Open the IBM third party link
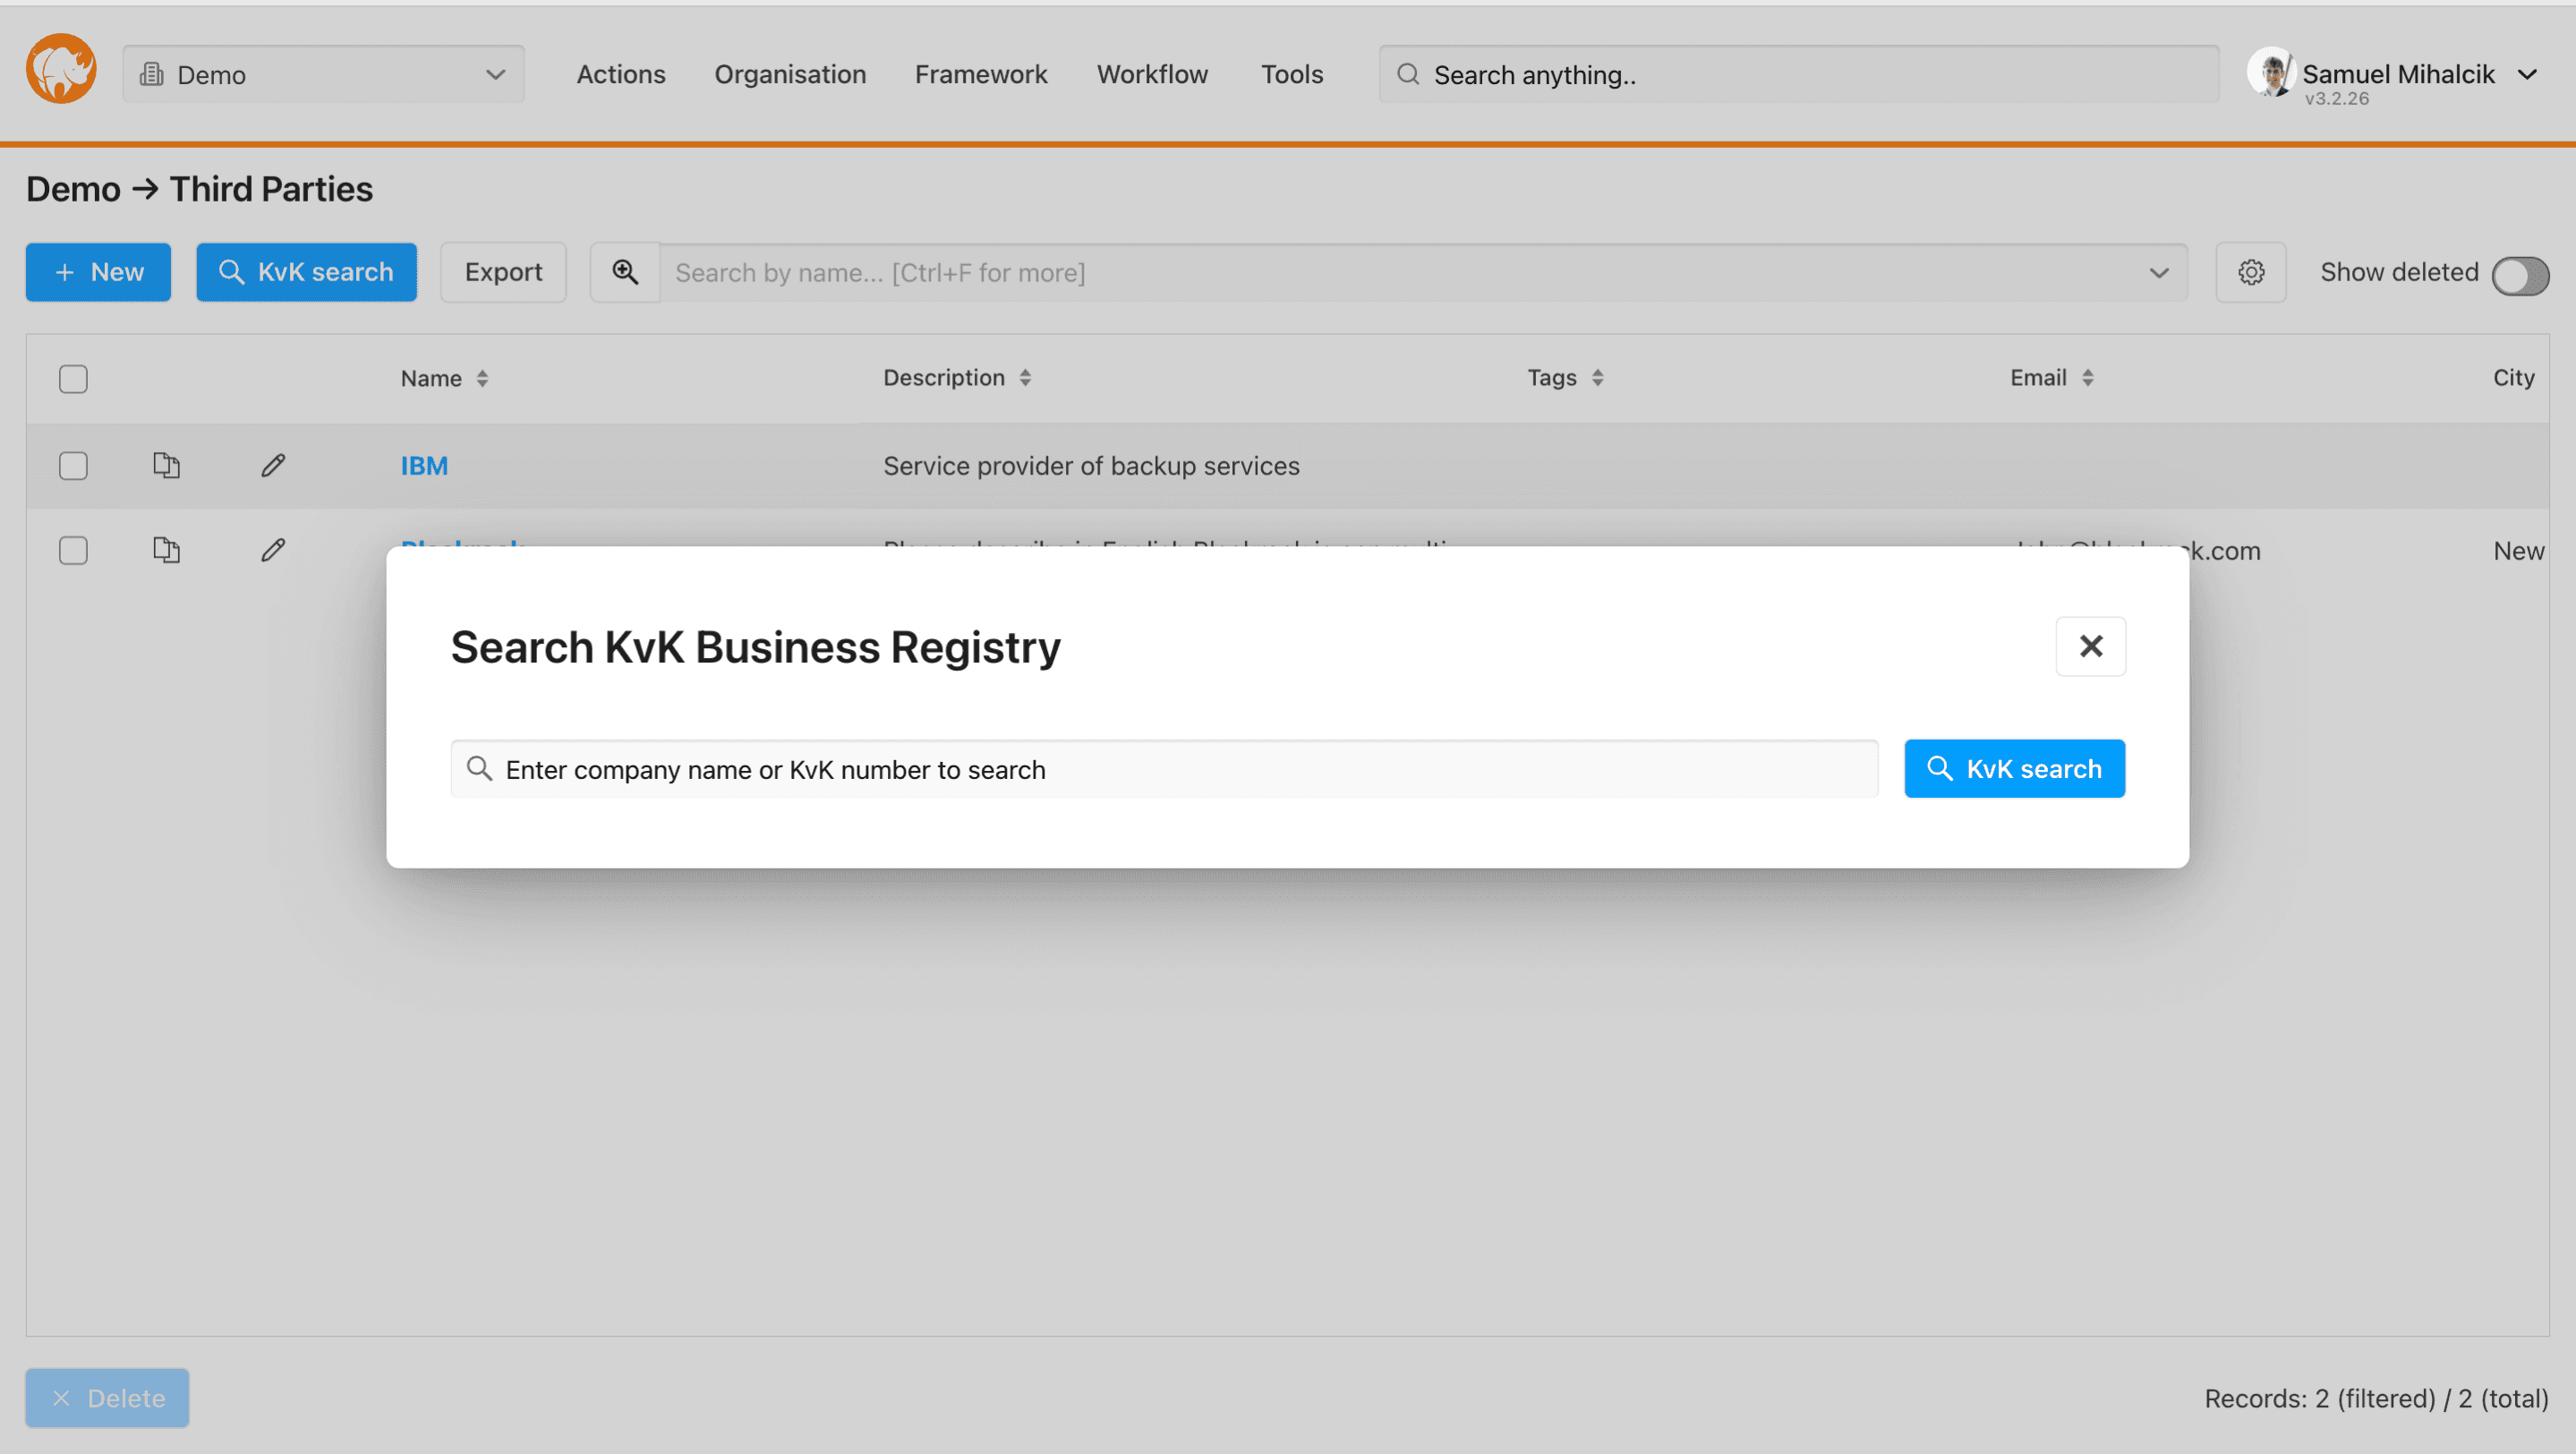This screenshot has width=2576, height=1454. pos(423,465)
